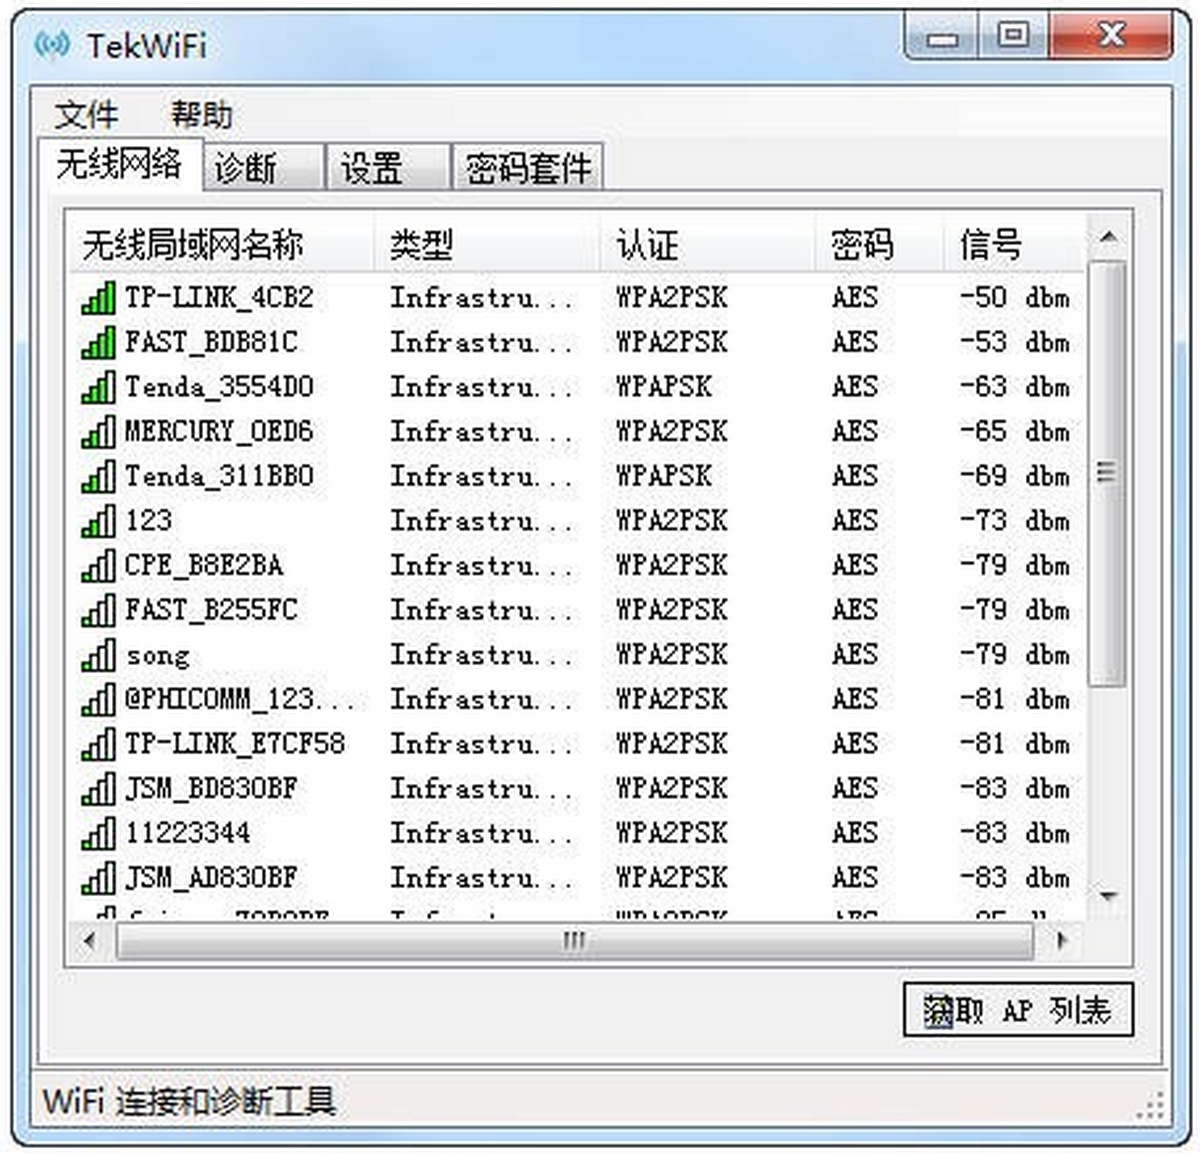Click signal icon beside Tenda_3554D0
The height and width of the screenshot is (1155, 1200).
coord(98,387)
